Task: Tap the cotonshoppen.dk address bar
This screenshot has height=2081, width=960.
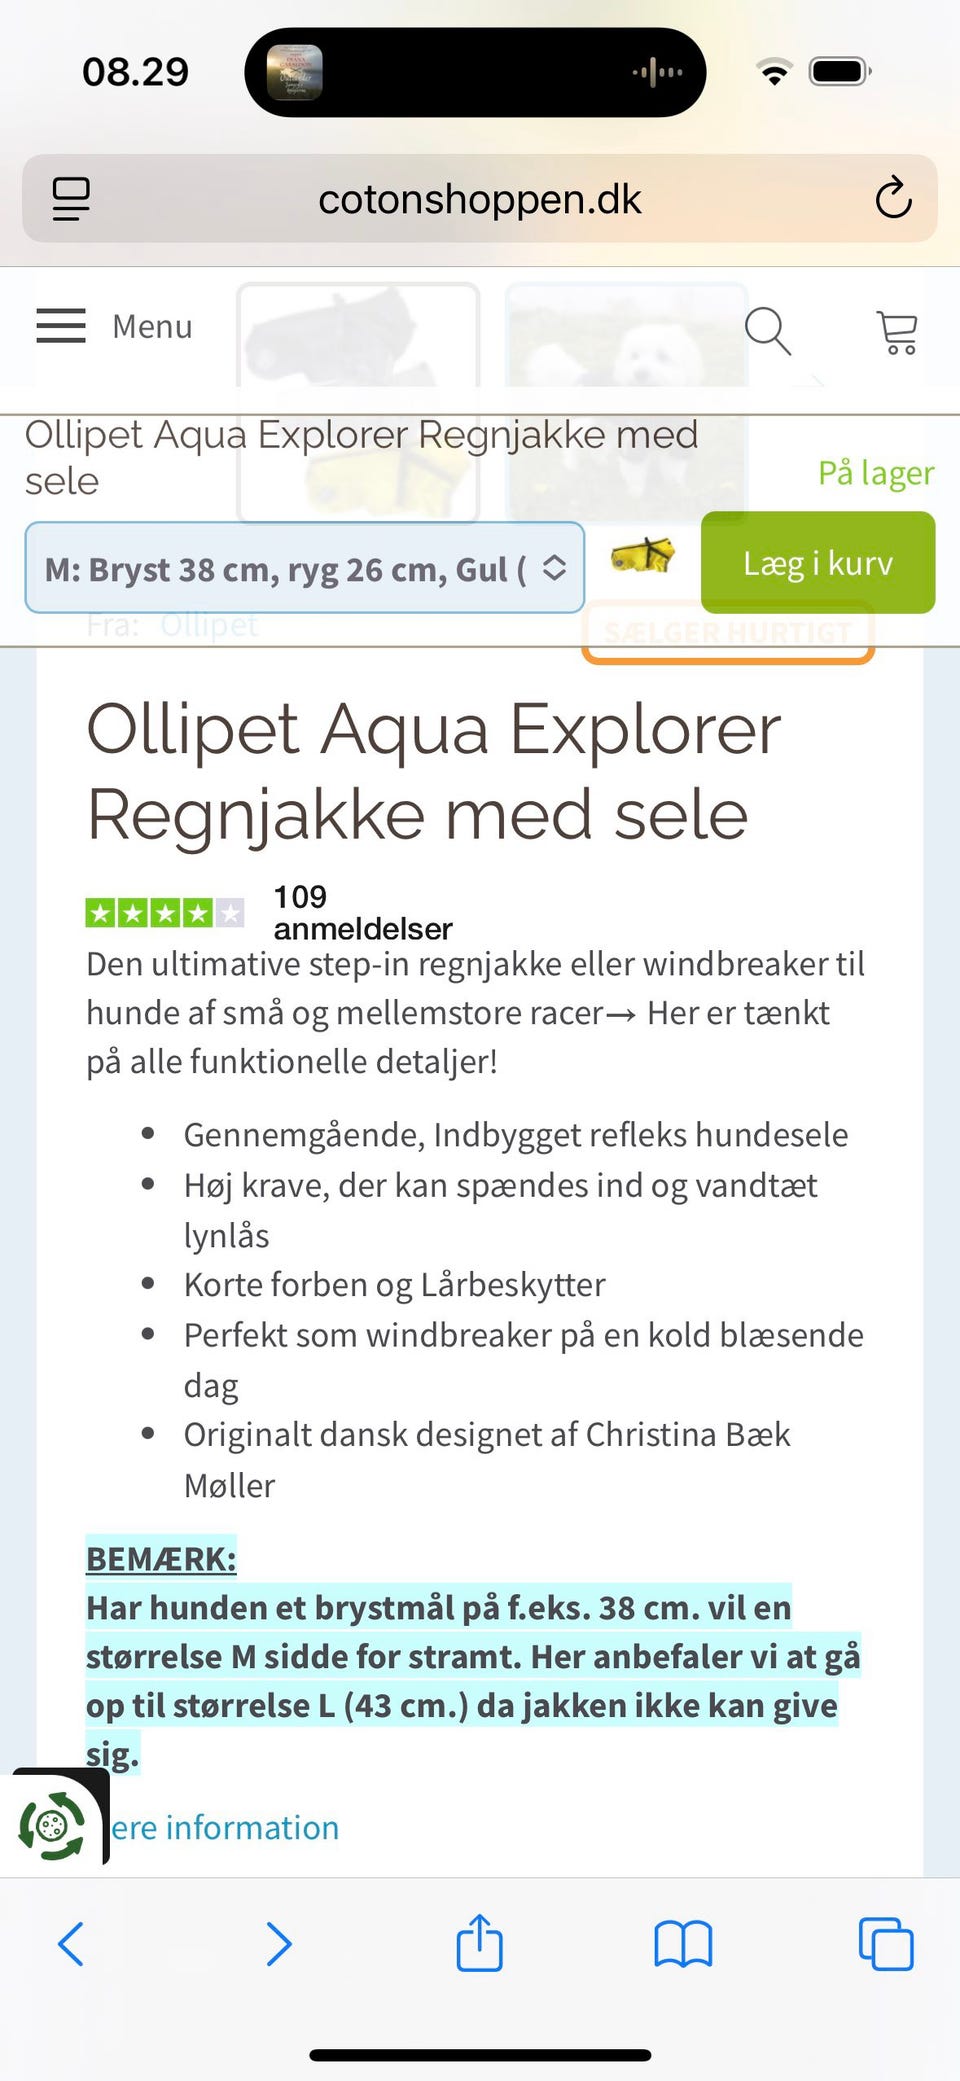Action: 480,199
